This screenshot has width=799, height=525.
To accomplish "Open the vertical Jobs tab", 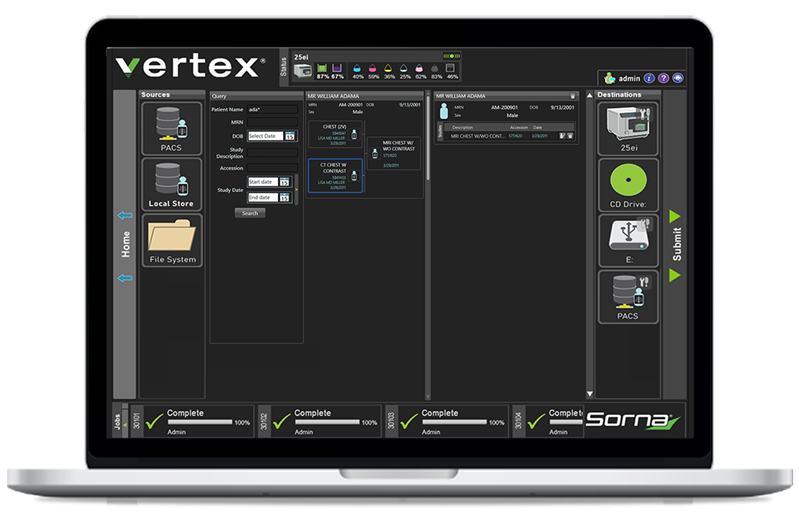I will tap(111, 421).
